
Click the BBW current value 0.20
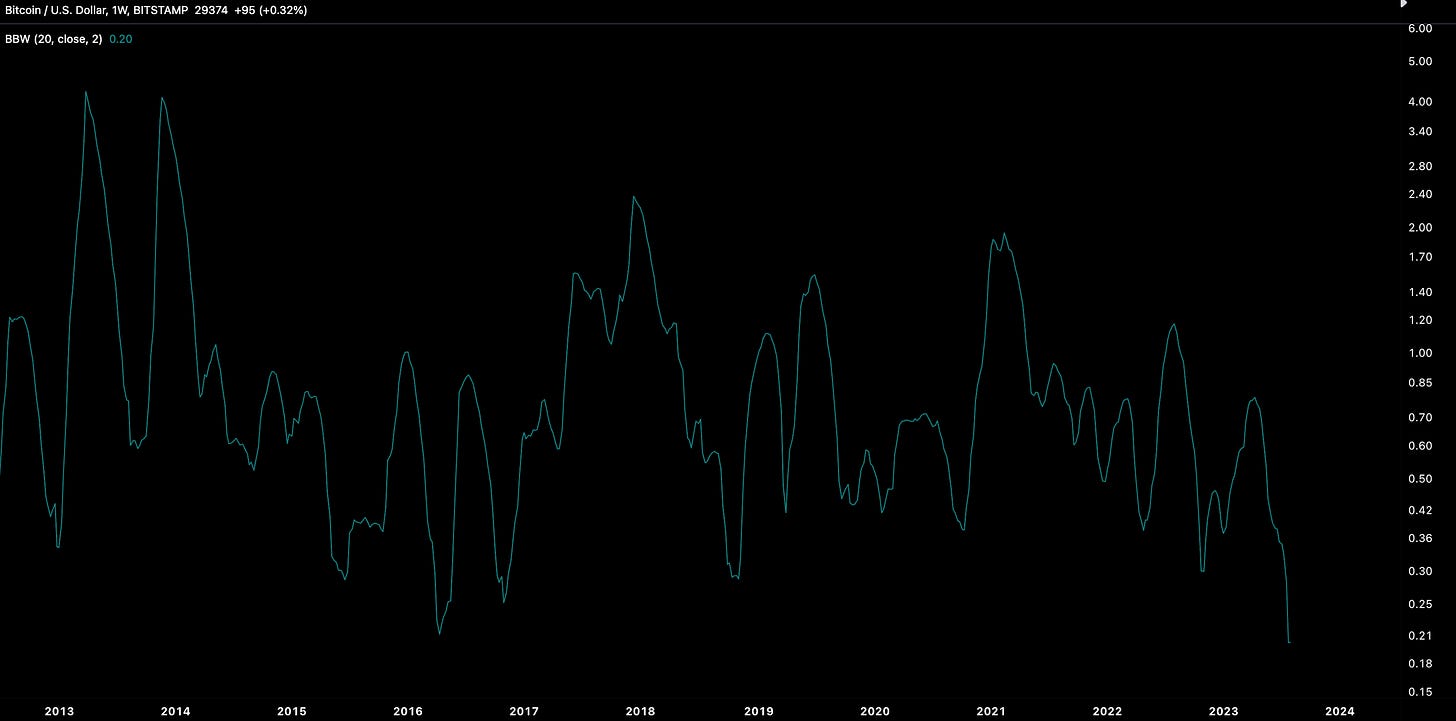(x=120, y=39)
